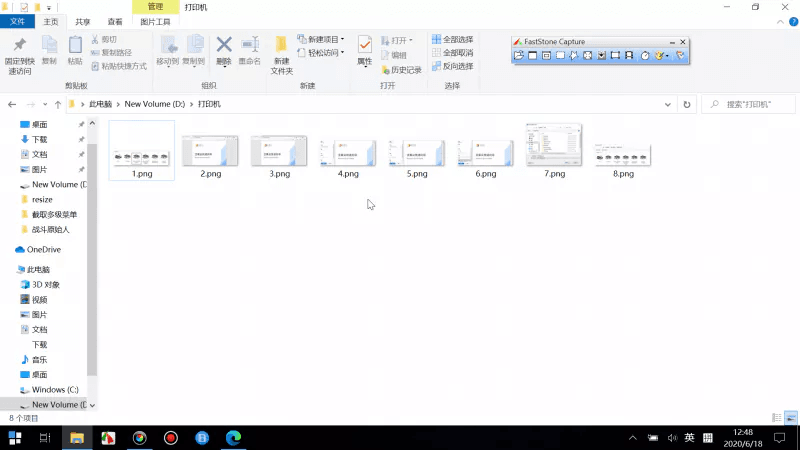Click Pin to Quick Access (固定到快速访问)
This screenshot has height=450, width=800.
click(x=20, y=55)
